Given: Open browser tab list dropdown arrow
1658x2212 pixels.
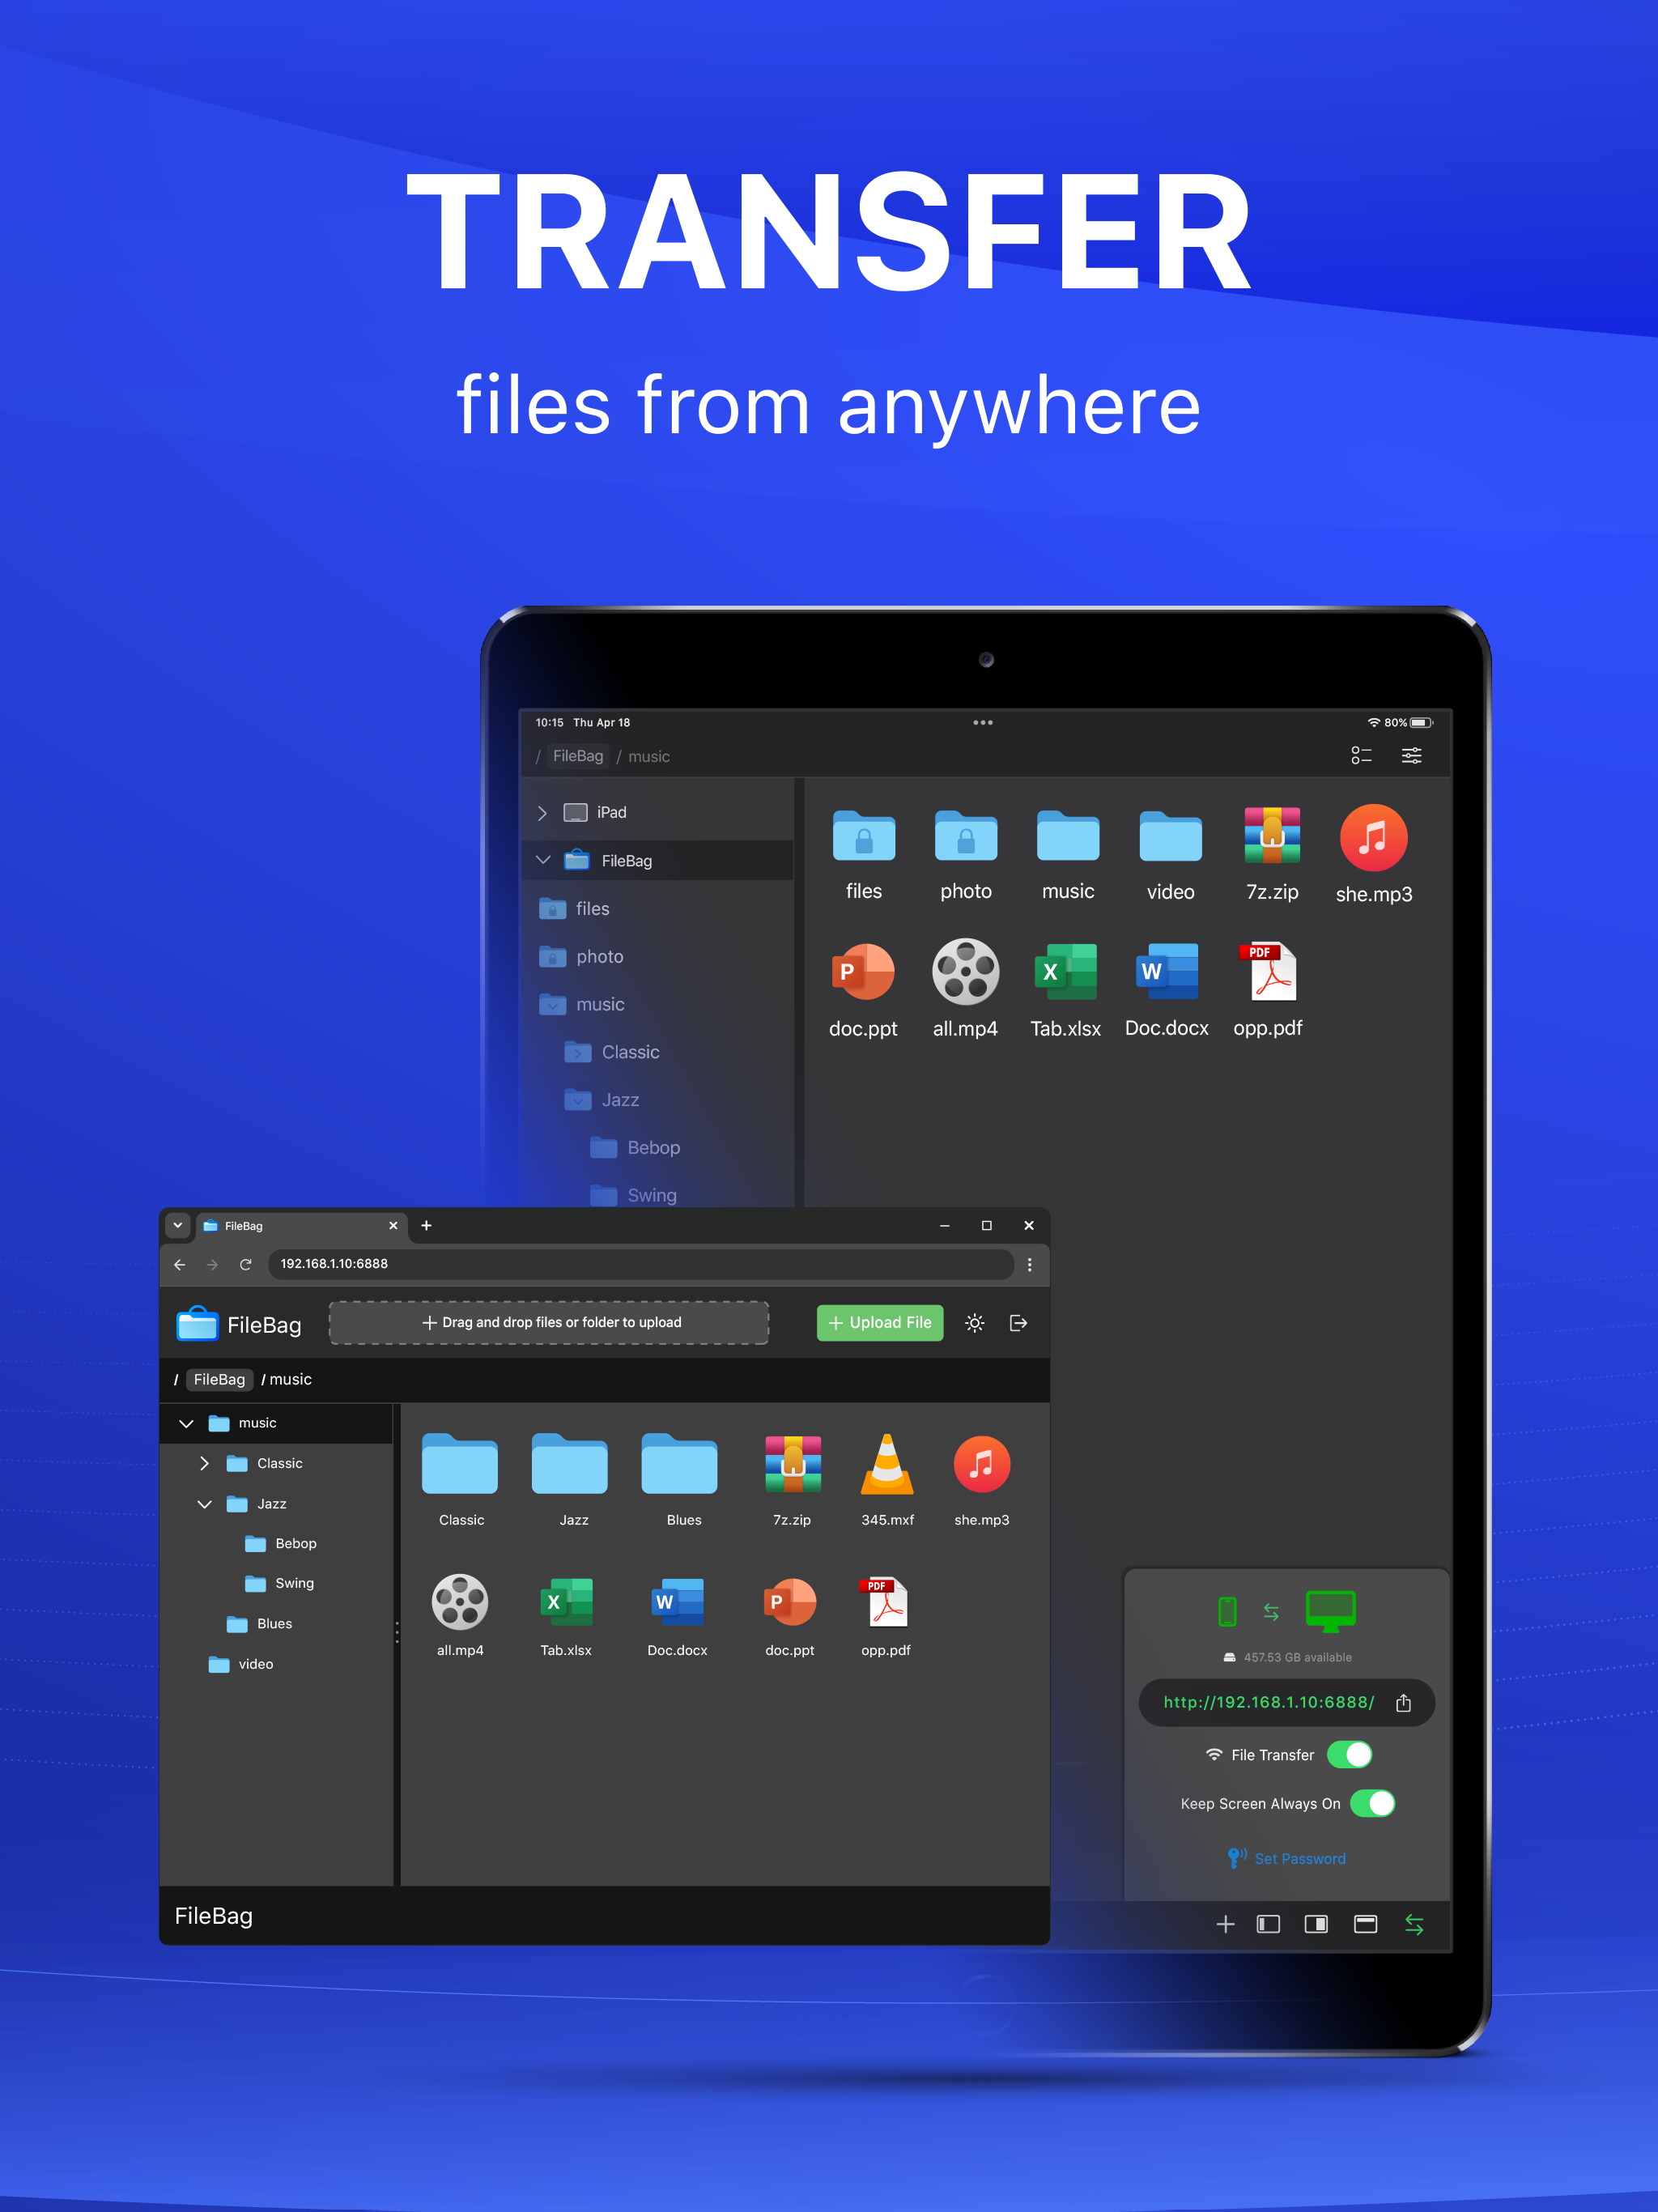Looking at the screenshot, I should [178, 1225].
